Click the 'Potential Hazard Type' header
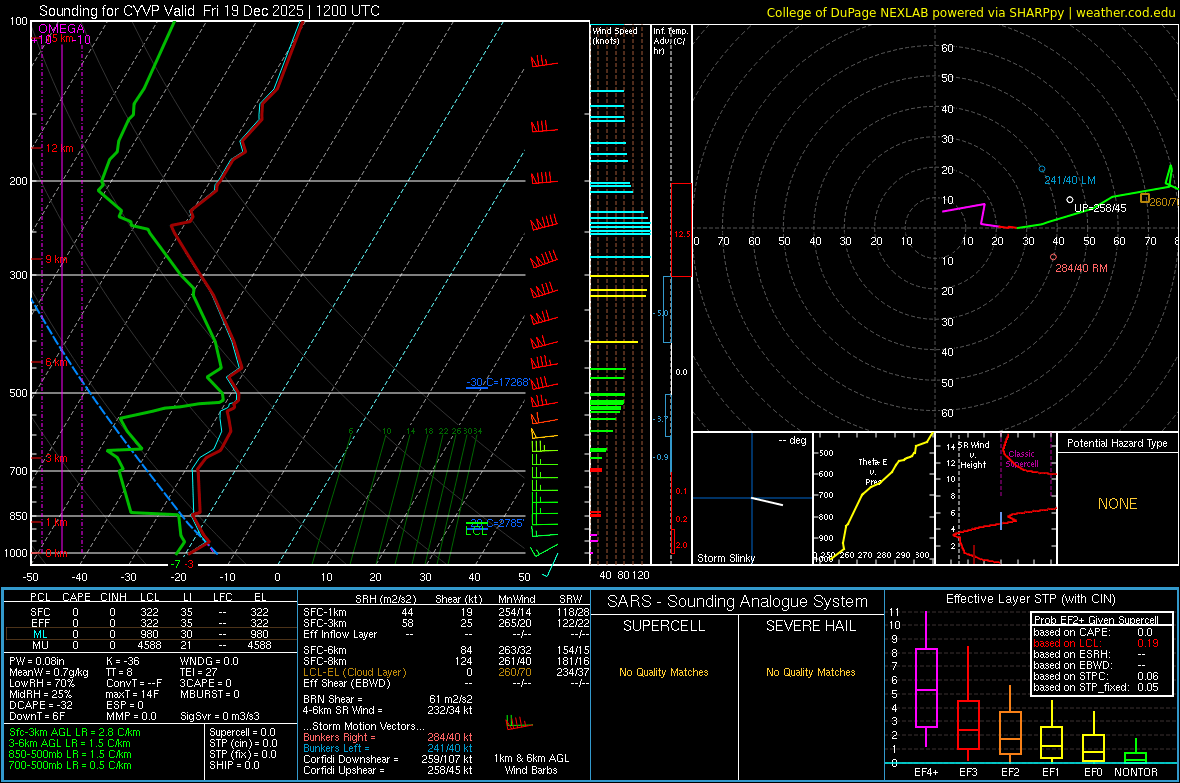This screenshot has height=783, width=1180. [x=1117, y=443]
